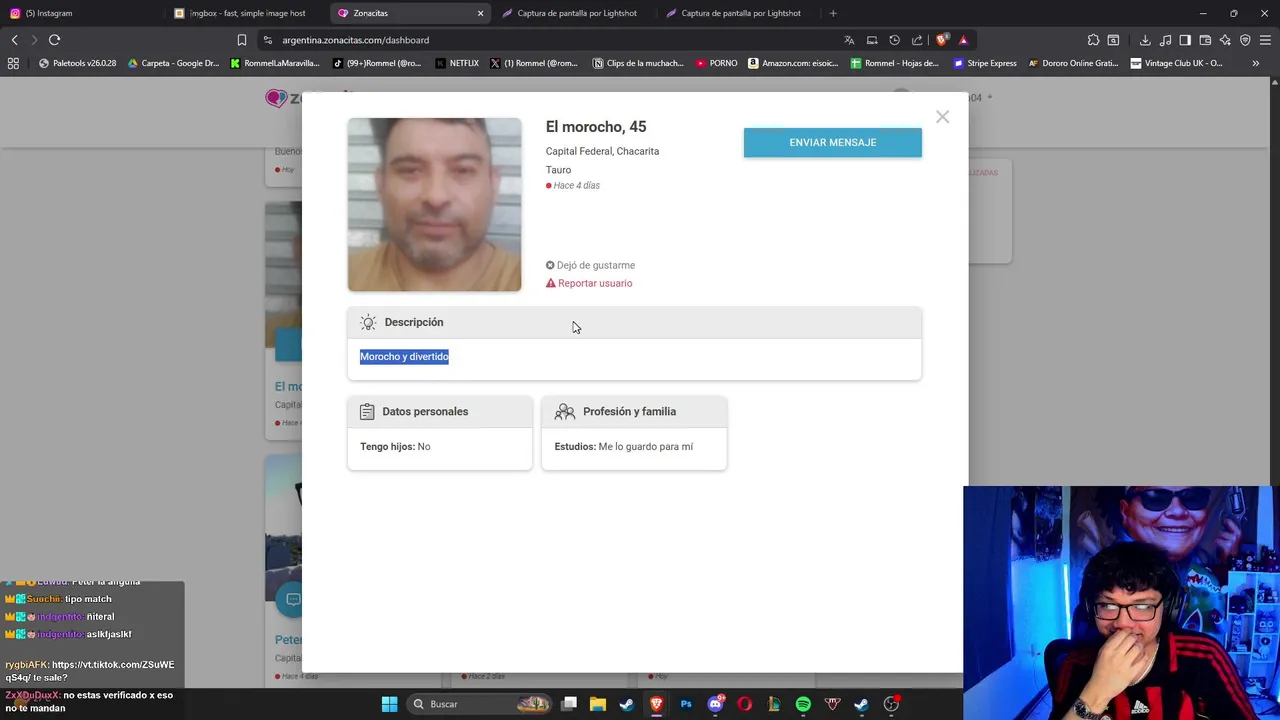The width and height of the screenshot is (1280, 720).
Task: Click the share page icon in address bar
Action: [x=917, y=40]
